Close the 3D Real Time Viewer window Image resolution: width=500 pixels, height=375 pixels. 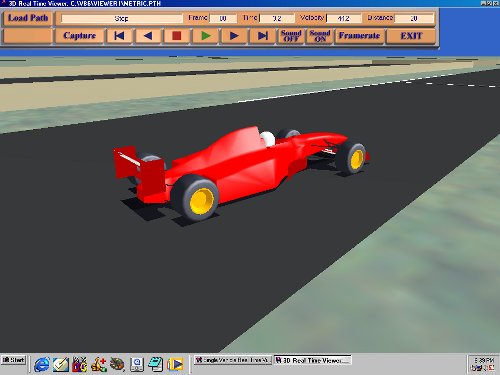496,3
